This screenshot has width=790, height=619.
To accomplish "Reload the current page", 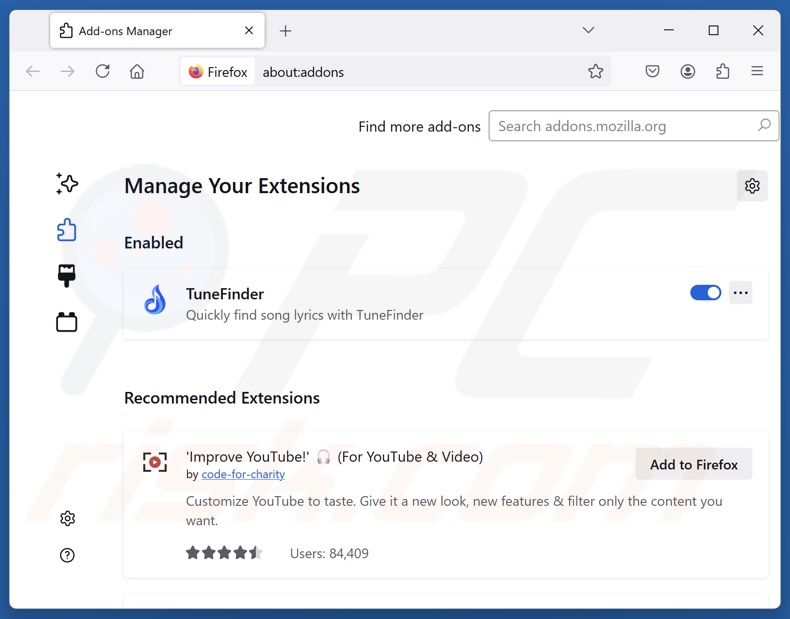I will (x=102, y=71).
